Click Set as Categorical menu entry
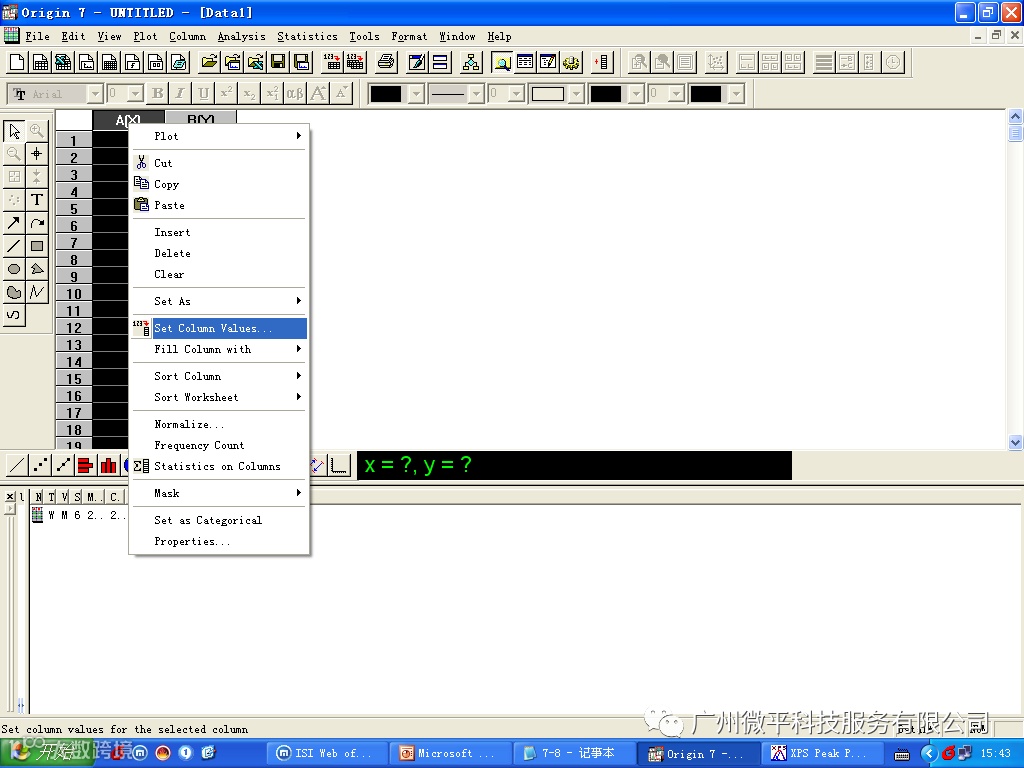This screenshot has width=1024, height=768. [219, 520]
